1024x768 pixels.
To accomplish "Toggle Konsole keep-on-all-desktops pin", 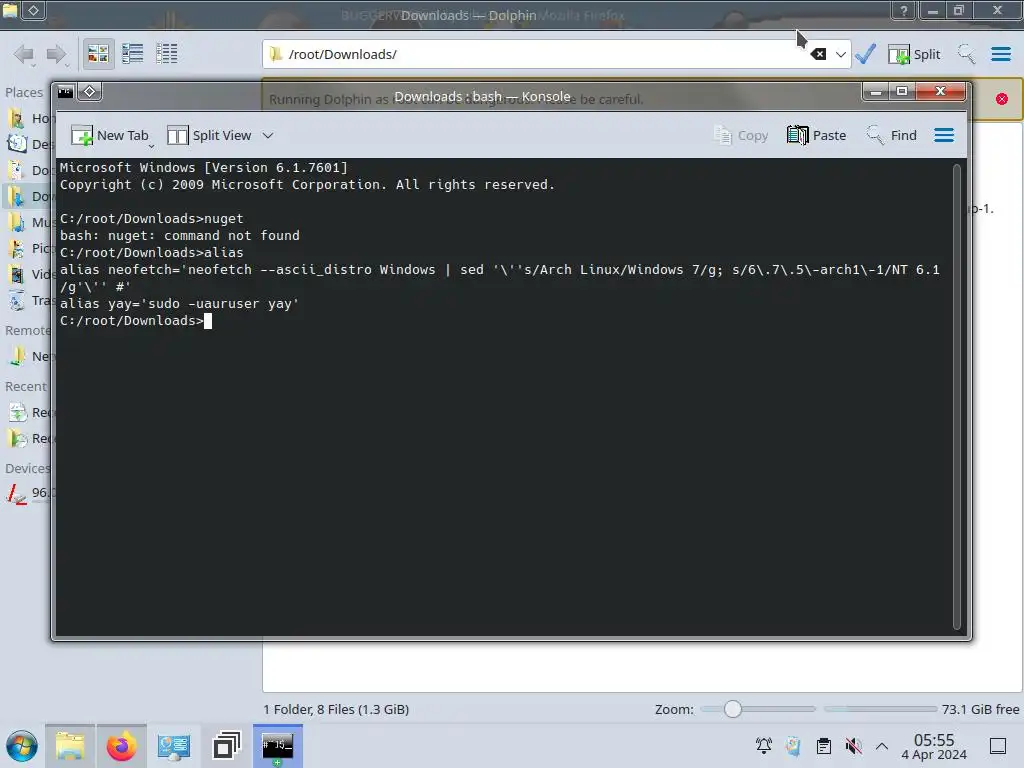I will 89,91.
